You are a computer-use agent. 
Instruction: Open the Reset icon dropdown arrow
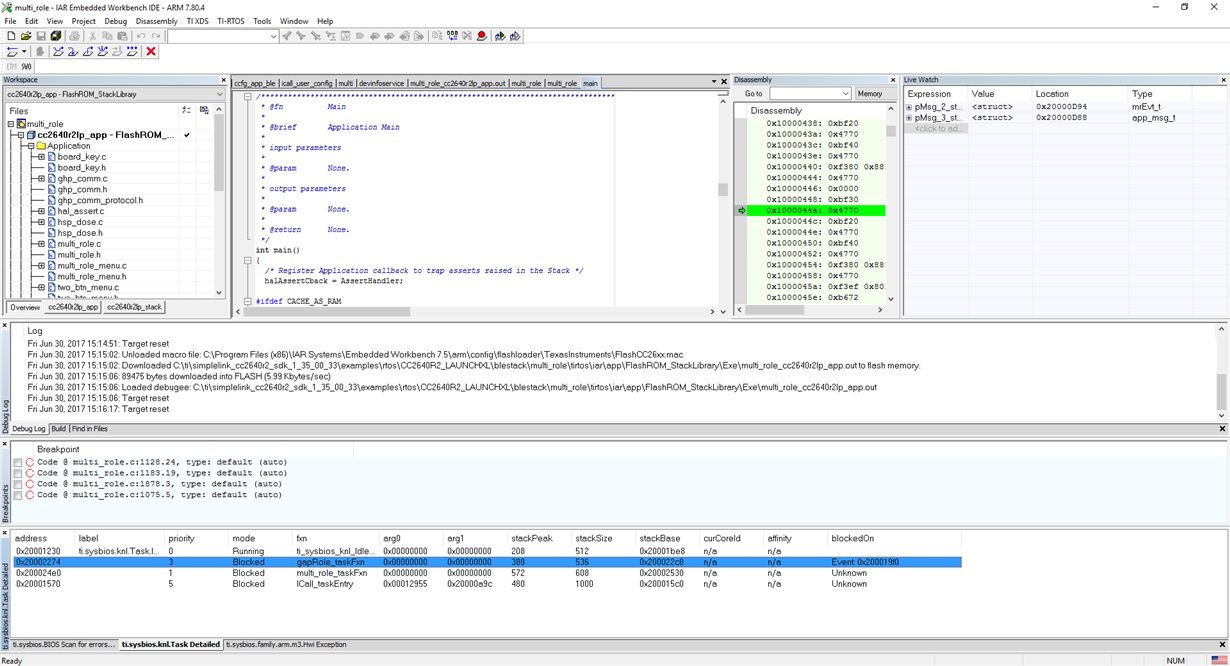click(x=24, y=51)
